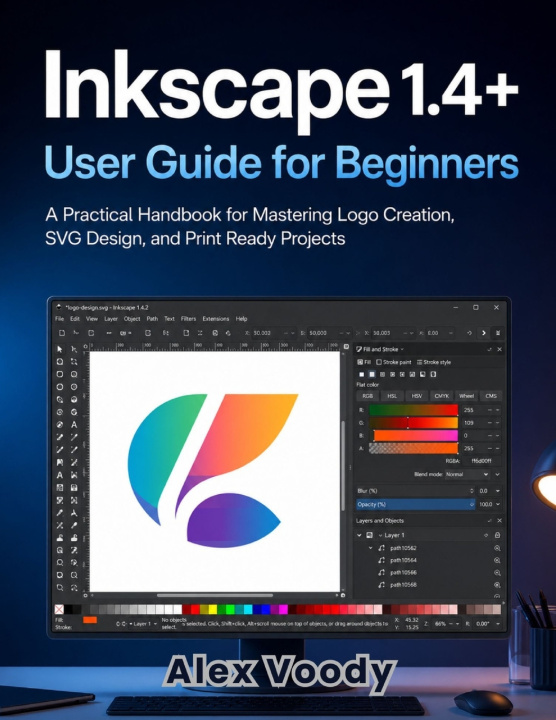The height and width of the screenshot is (720, 556).
Task: Click zoom icon next to path10564
Action: (497, 560)
